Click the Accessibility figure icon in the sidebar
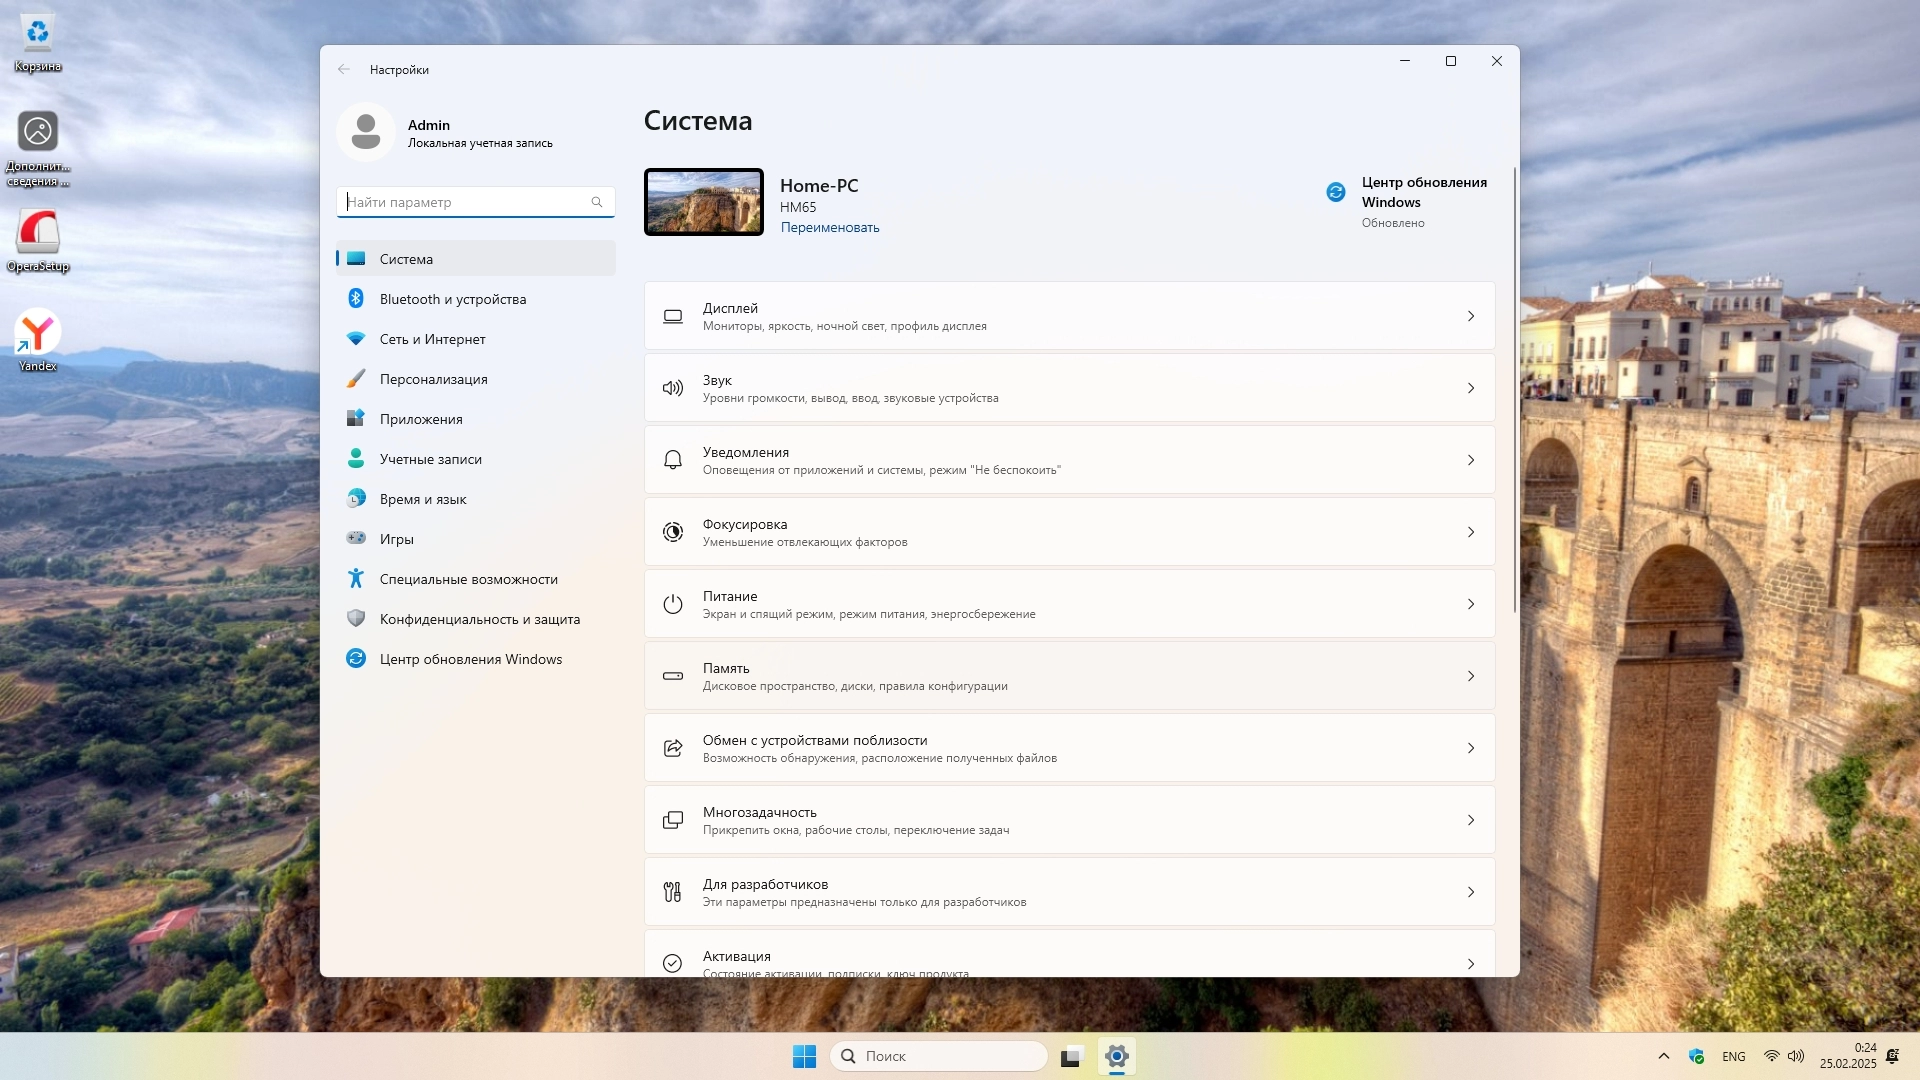 (x=356, y=579)
